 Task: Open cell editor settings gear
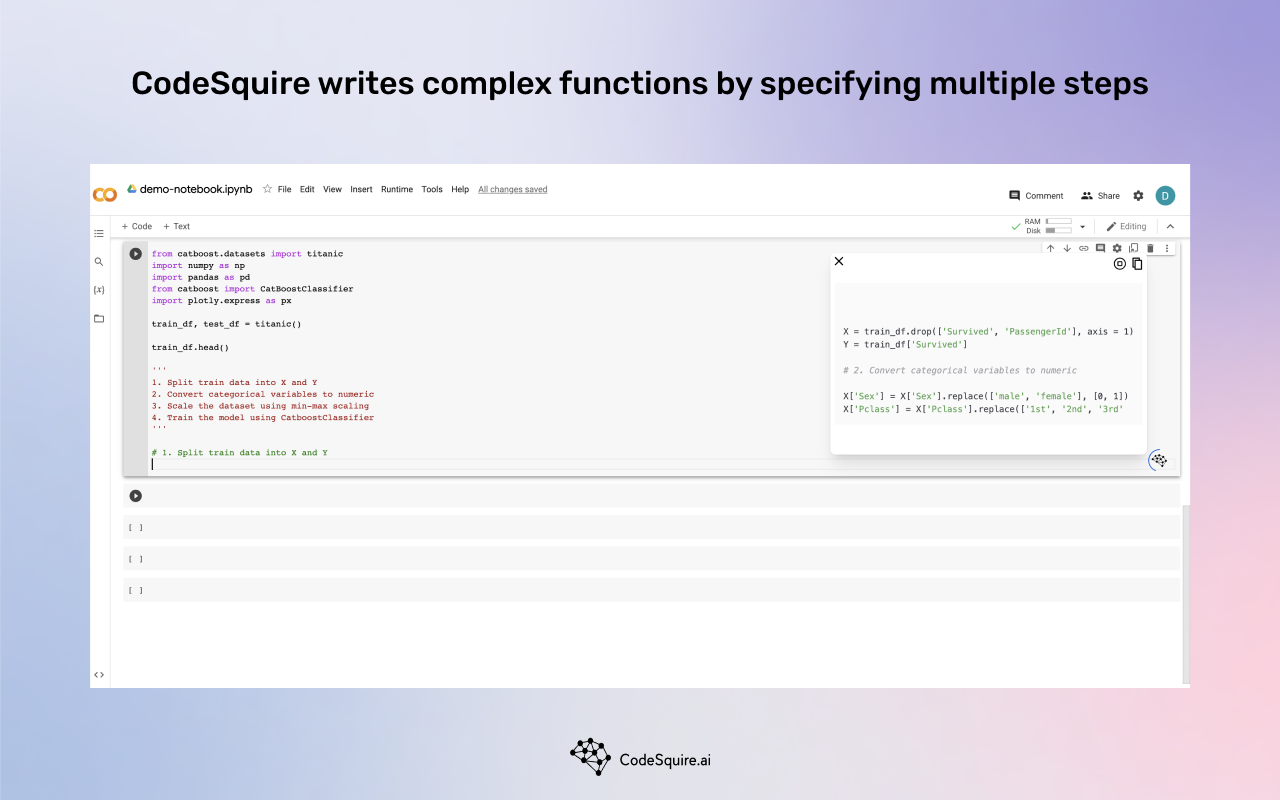click(x=1117, y=248)
